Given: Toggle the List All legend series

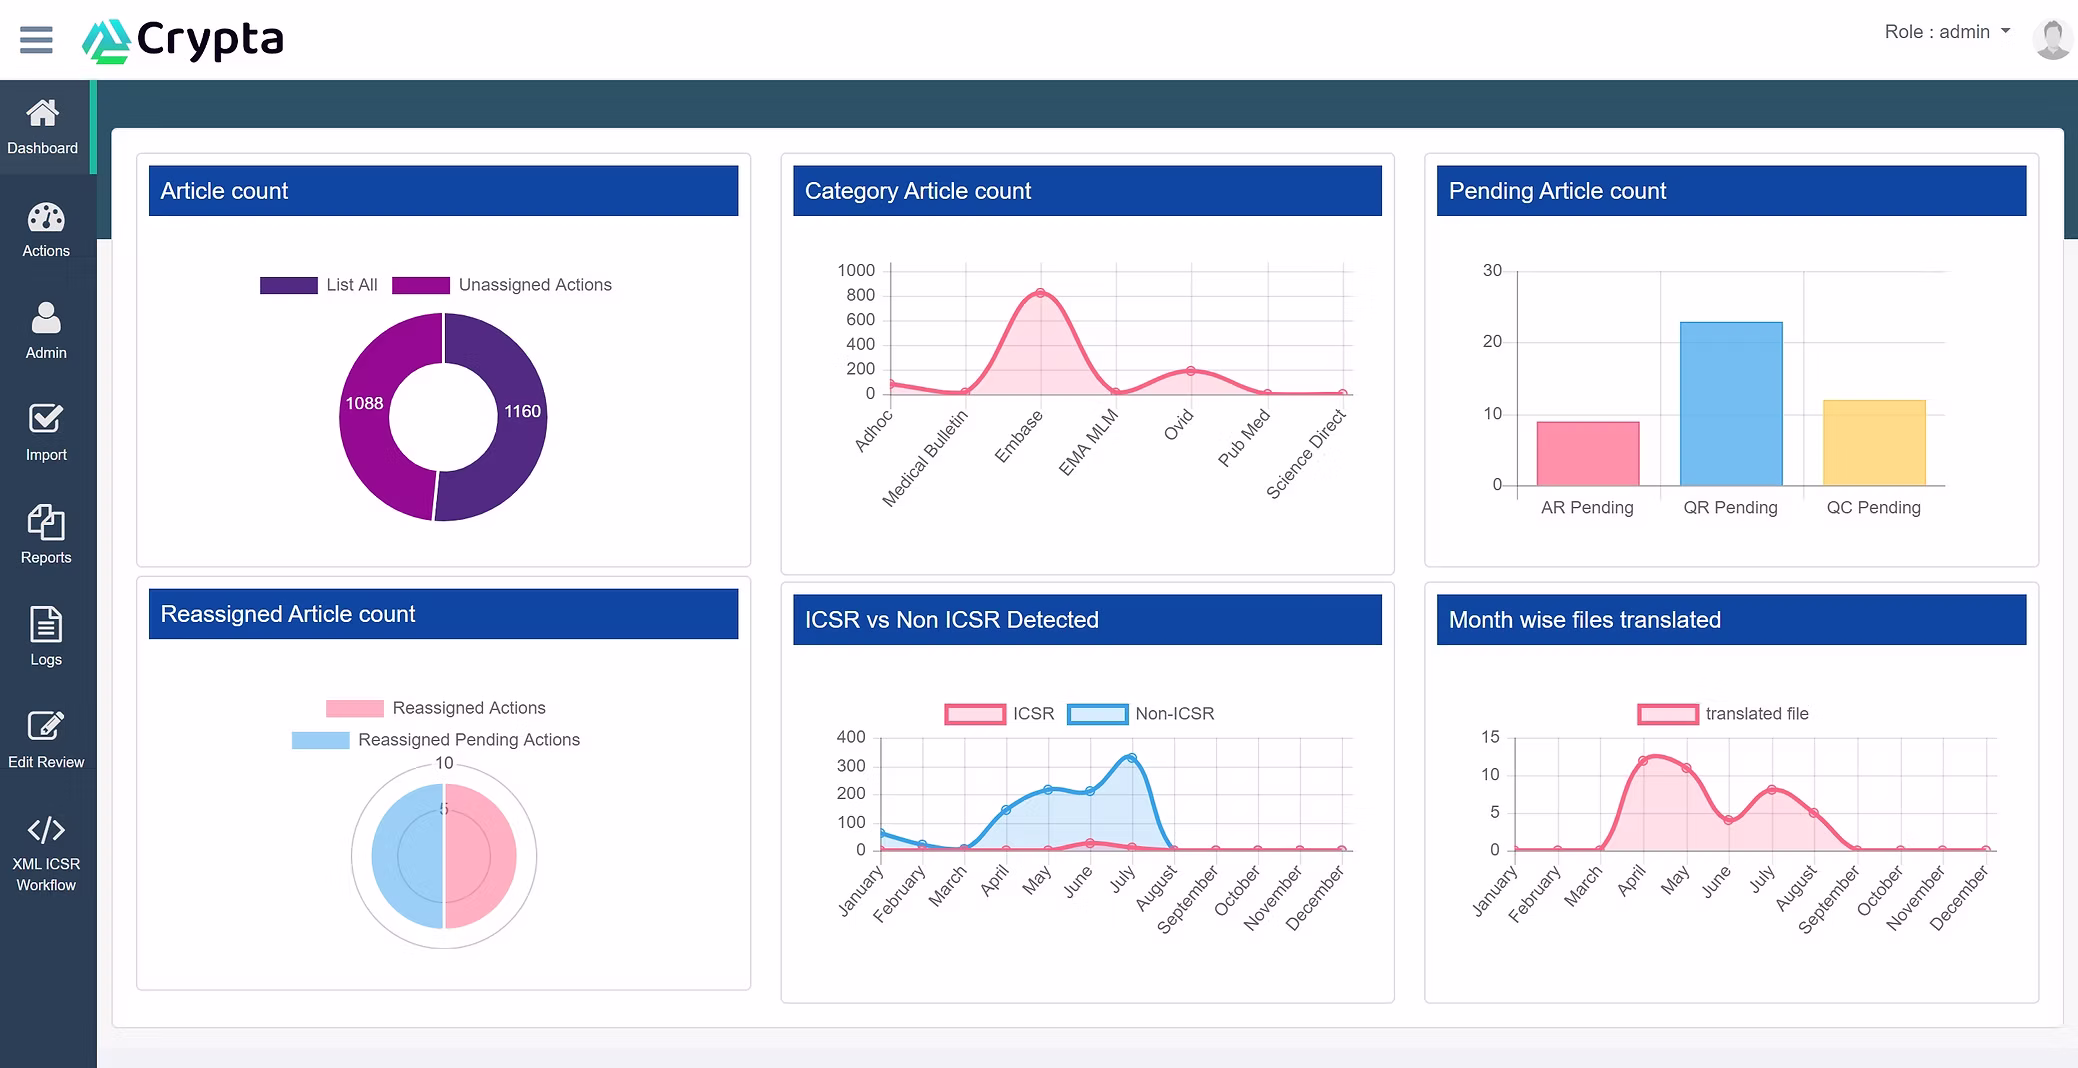Looking at the screenshot, I should click(x=319, y=285).
